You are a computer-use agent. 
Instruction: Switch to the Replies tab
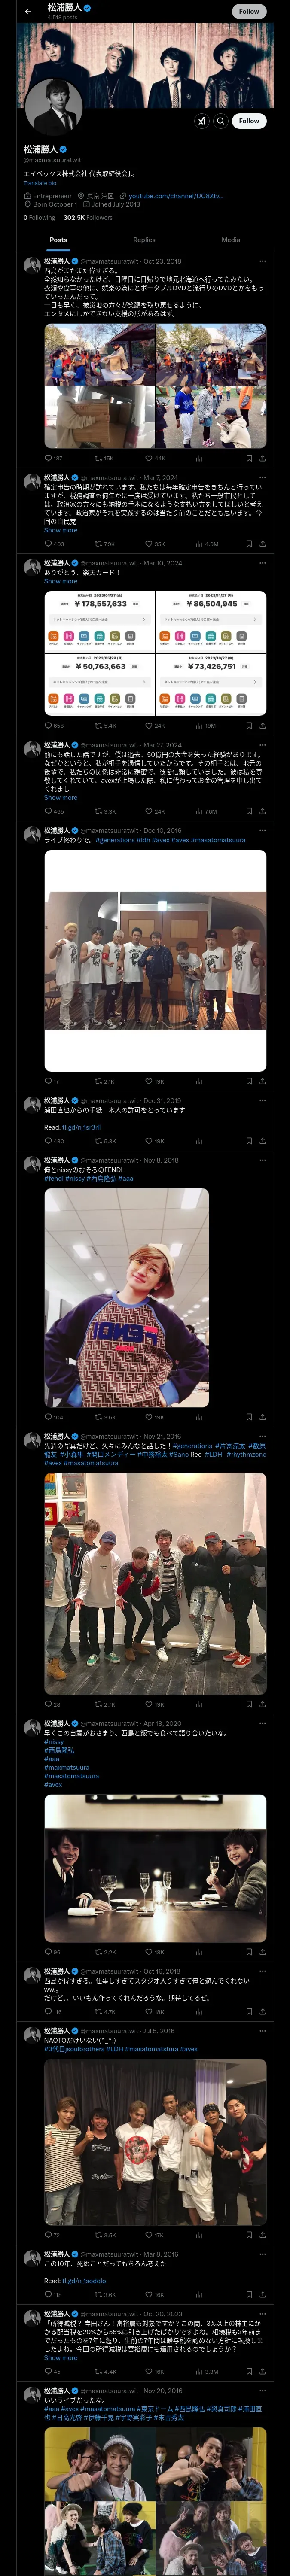(144, 240)
